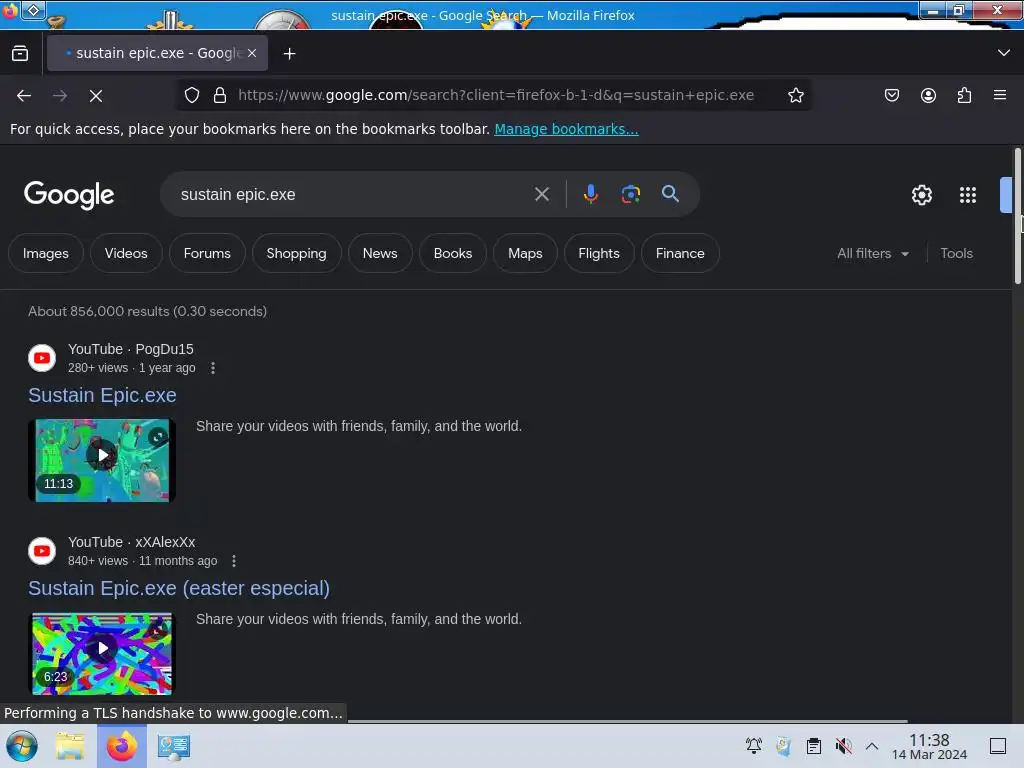Clear the search query with X
1024x768 pixels.
[x=541, y=194]
